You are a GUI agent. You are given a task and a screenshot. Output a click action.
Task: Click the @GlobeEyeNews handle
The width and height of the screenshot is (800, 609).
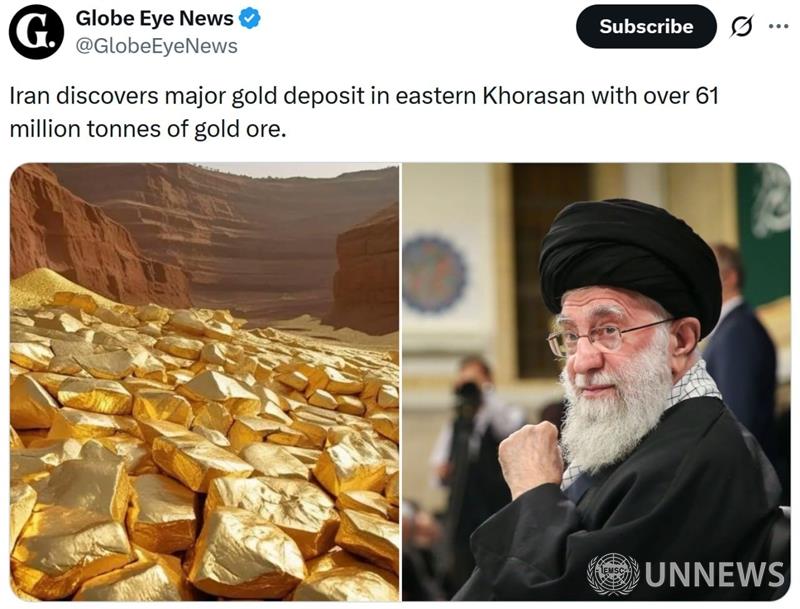tap(157, 46)
